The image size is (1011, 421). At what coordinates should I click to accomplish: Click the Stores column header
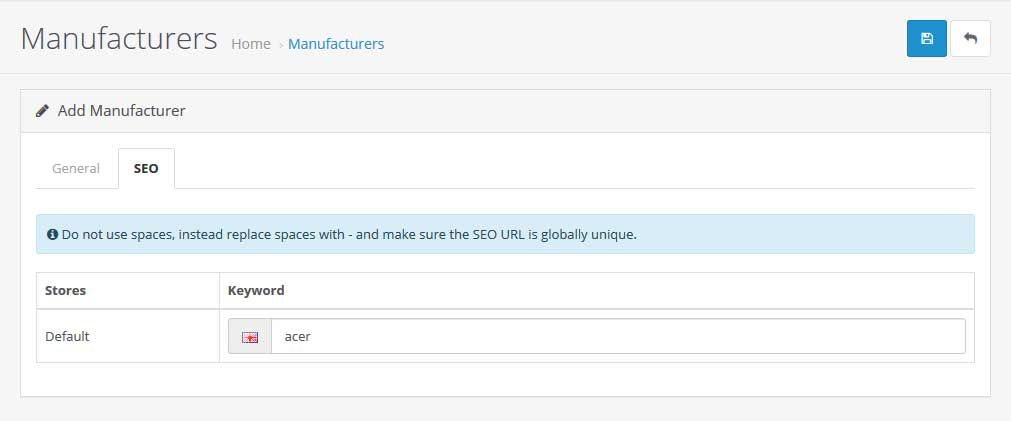point(66,291)
